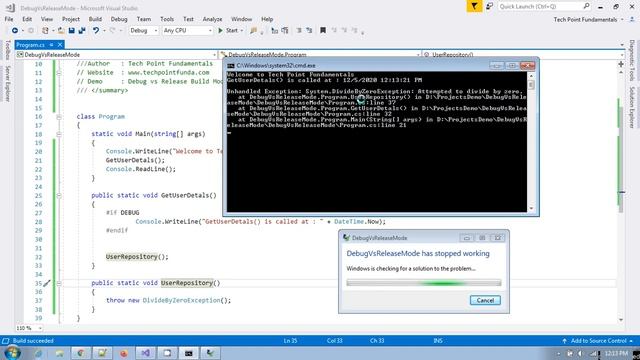
Task: Open the Analyze menu
Action: [212, 19]
